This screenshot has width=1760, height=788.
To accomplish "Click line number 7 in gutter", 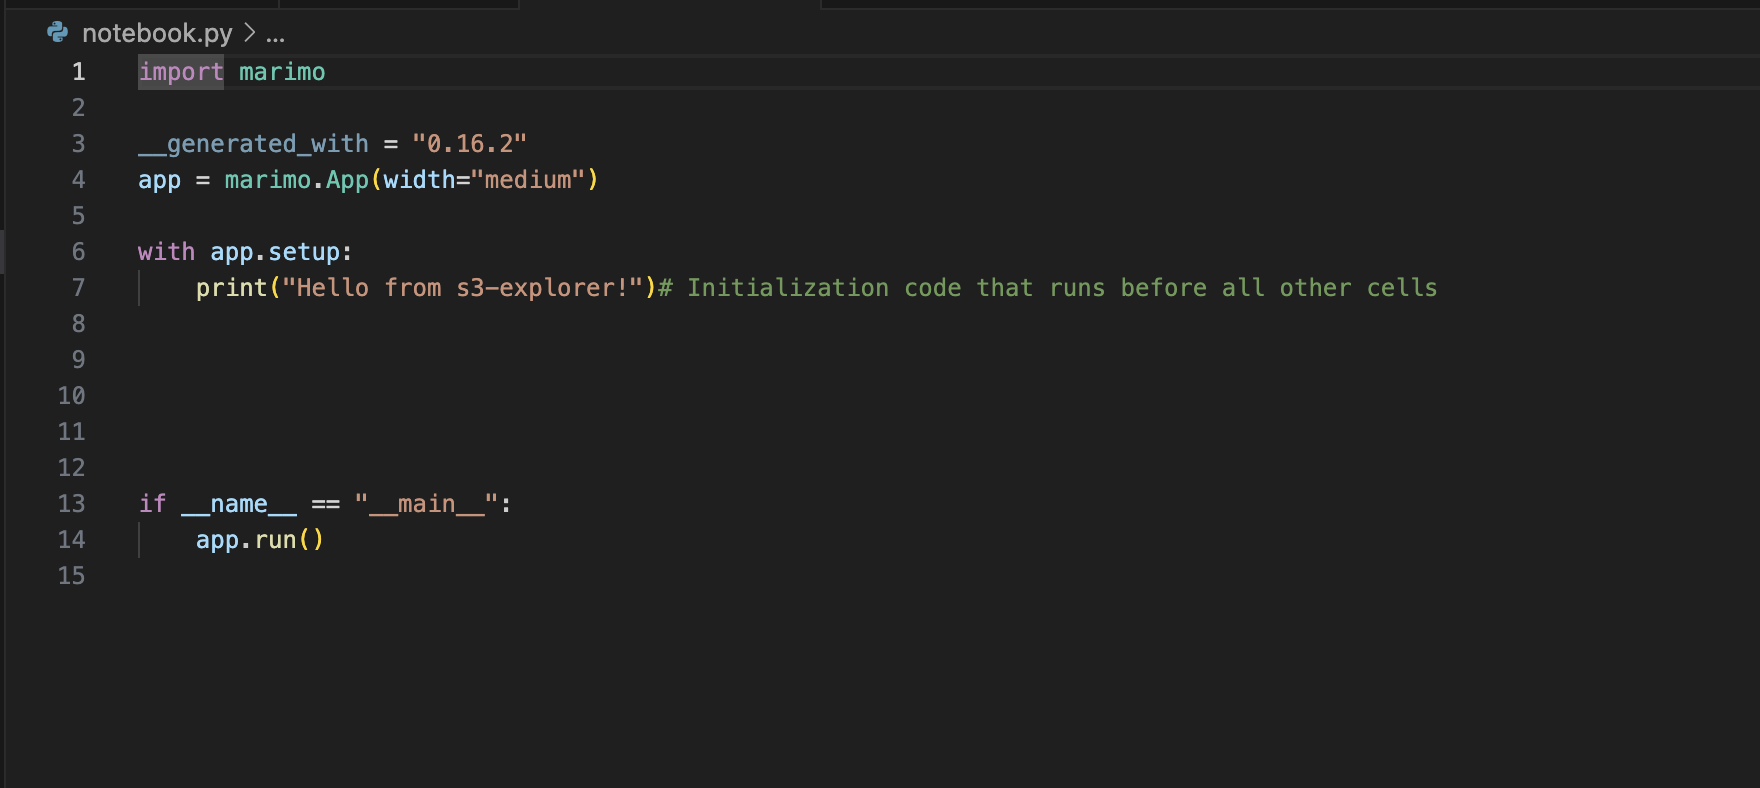I will point(79,288).
